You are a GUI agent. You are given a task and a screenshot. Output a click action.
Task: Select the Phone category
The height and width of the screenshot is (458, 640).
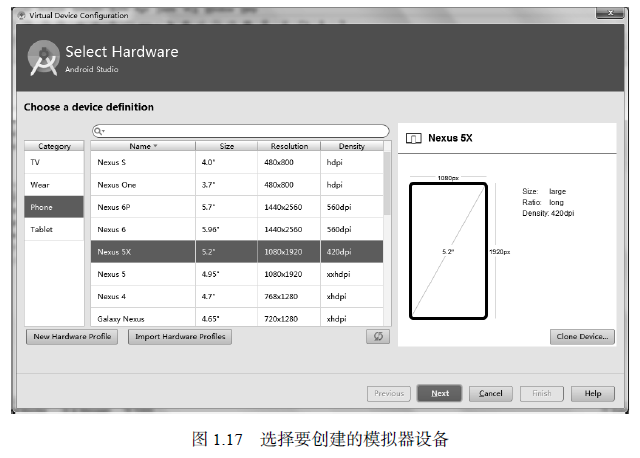(54, 207)
